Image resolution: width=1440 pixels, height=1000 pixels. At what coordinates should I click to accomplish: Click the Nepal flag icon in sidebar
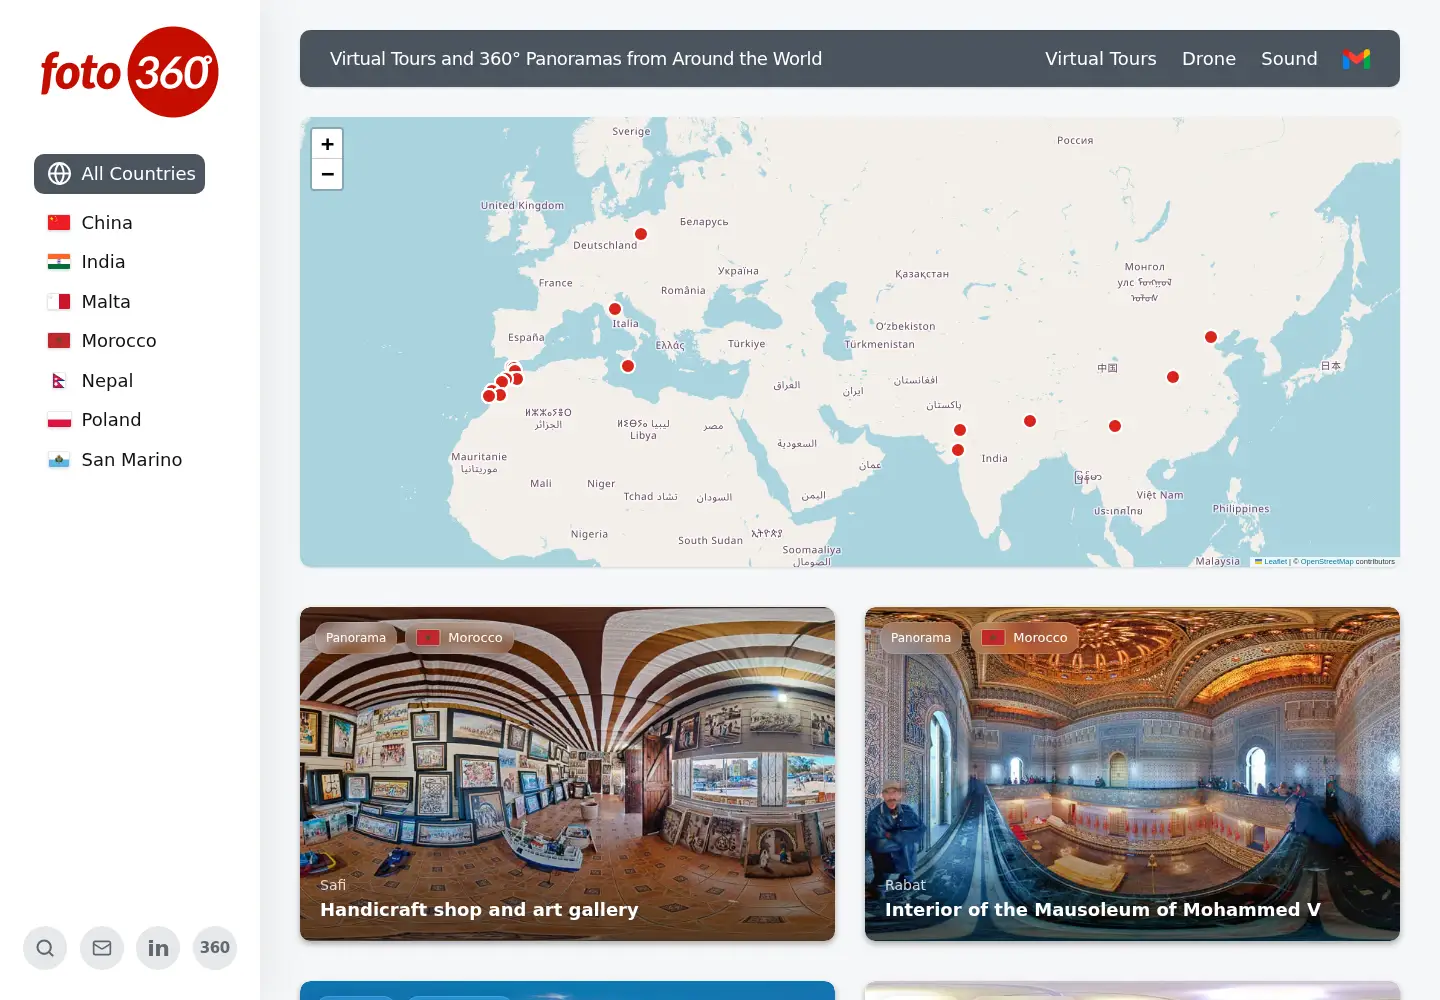click(59, 381)
